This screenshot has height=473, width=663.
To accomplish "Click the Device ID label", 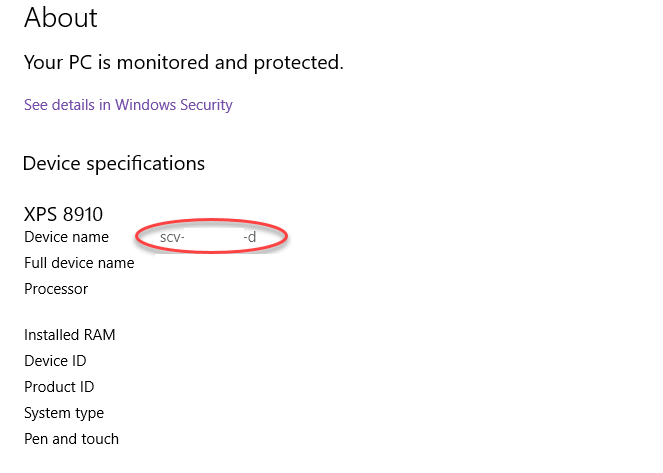I will [59, 361].
